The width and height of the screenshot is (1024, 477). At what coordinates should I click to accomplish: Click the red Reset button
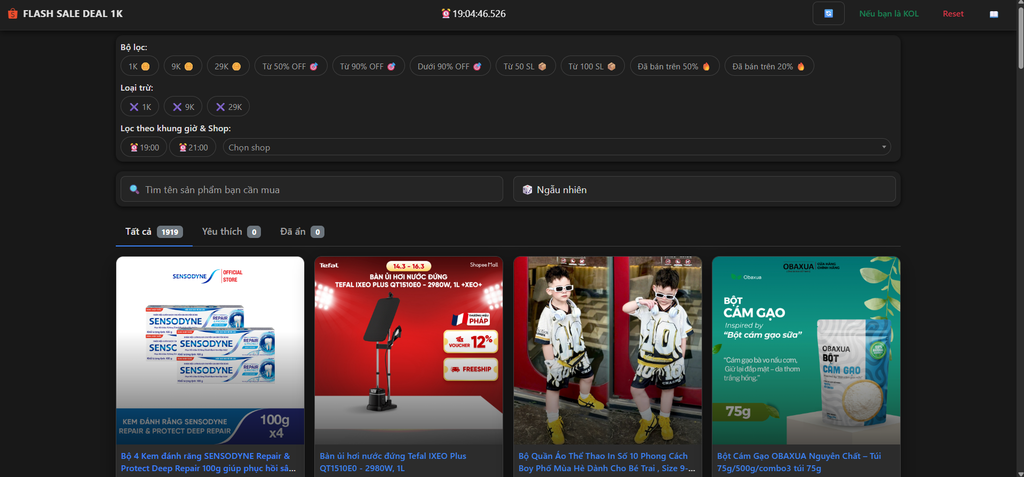(x=953, y=14)
